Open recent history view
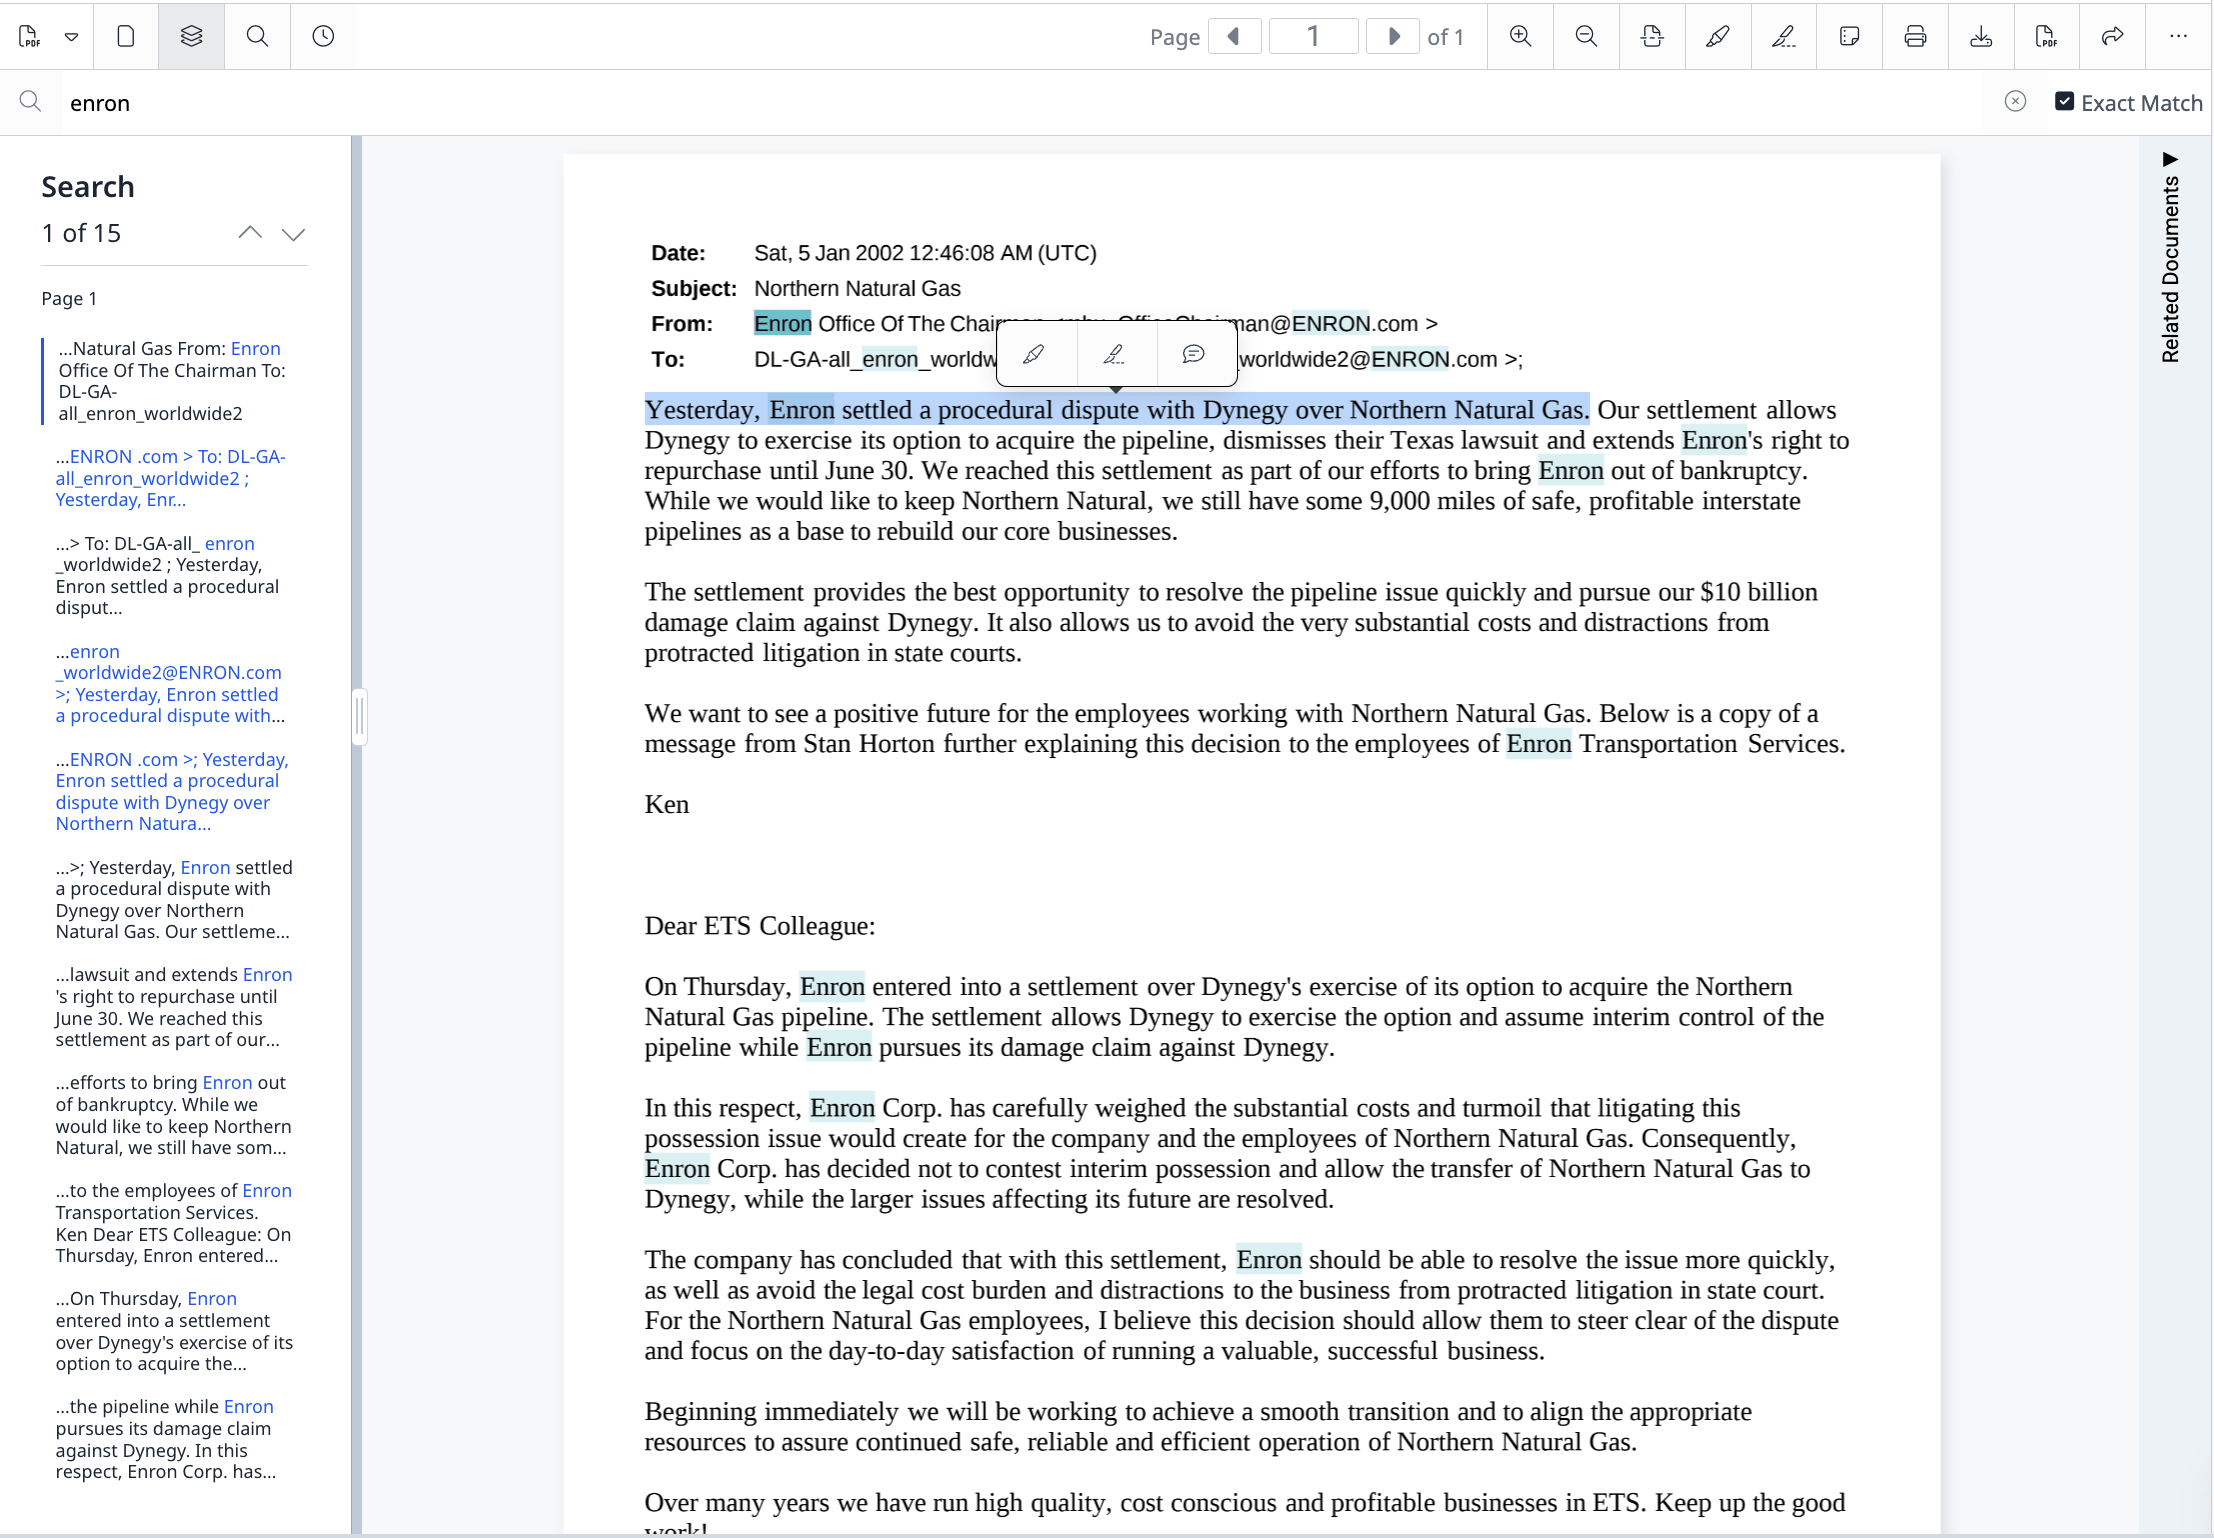The width and height of the screenshot is (2214, 1538). tap(323, 36)
